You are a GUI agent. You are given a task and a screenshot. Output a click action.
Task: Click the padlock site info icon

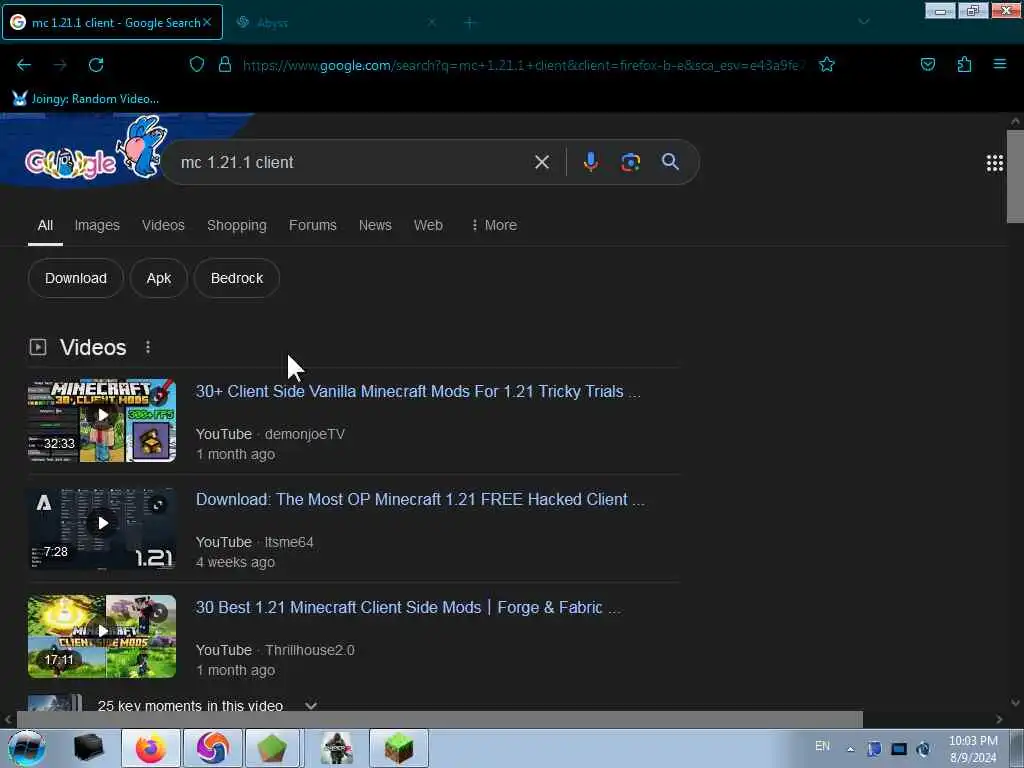(x=225, y=64)
